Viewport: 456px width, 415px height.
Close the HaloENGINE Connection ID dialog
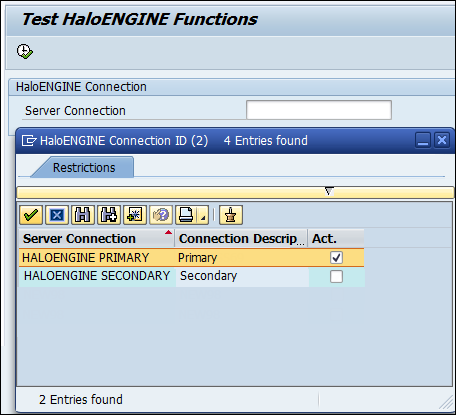(442, 140)
